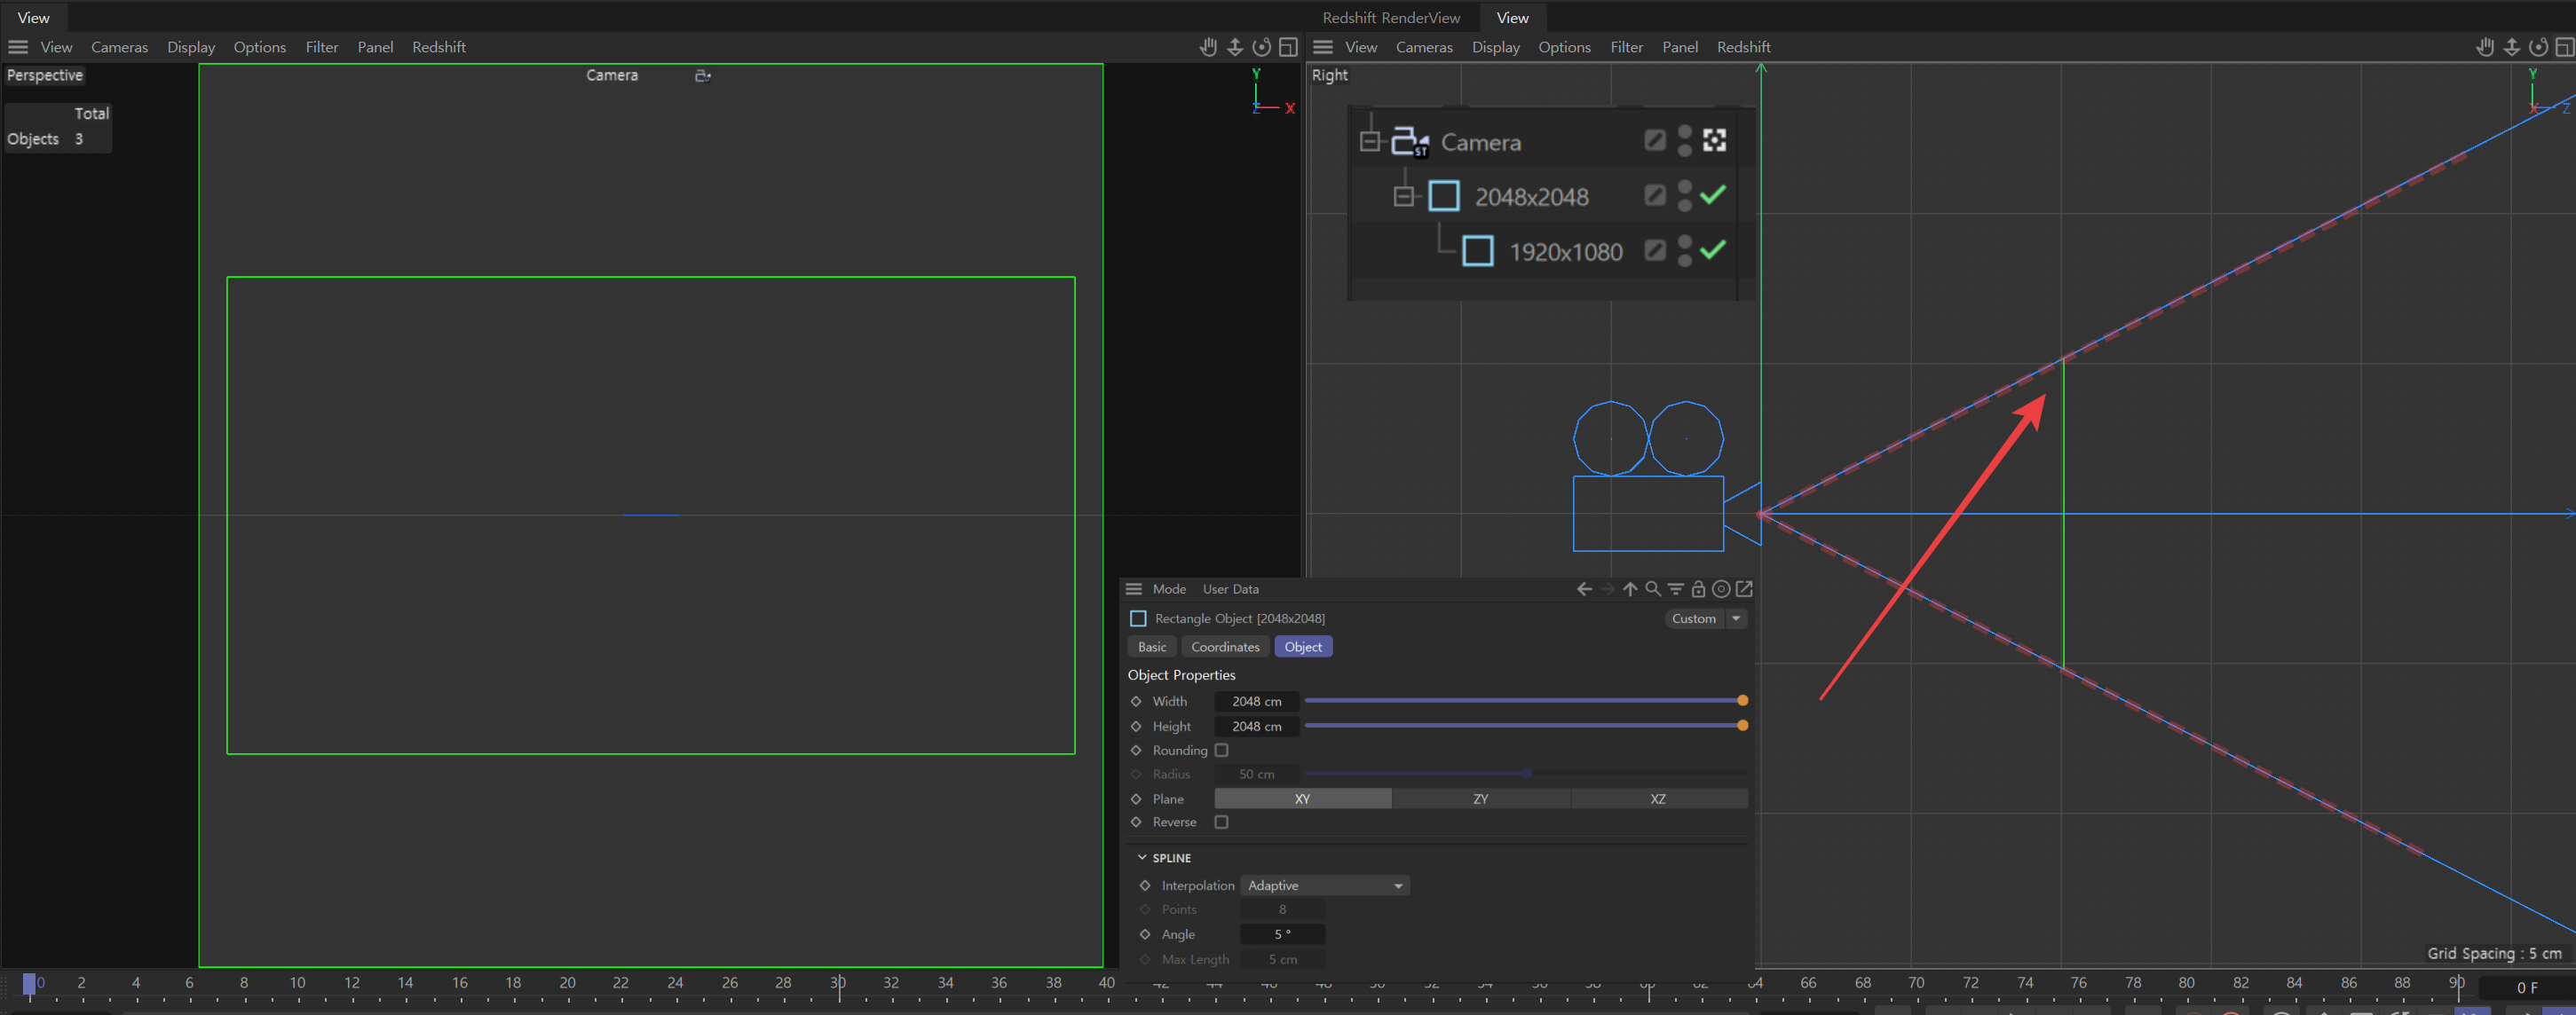This screenshot has height=1015, width=2576.
Task: Open Attribute Manager in new window icon
Action: [x=1744, y=589]
